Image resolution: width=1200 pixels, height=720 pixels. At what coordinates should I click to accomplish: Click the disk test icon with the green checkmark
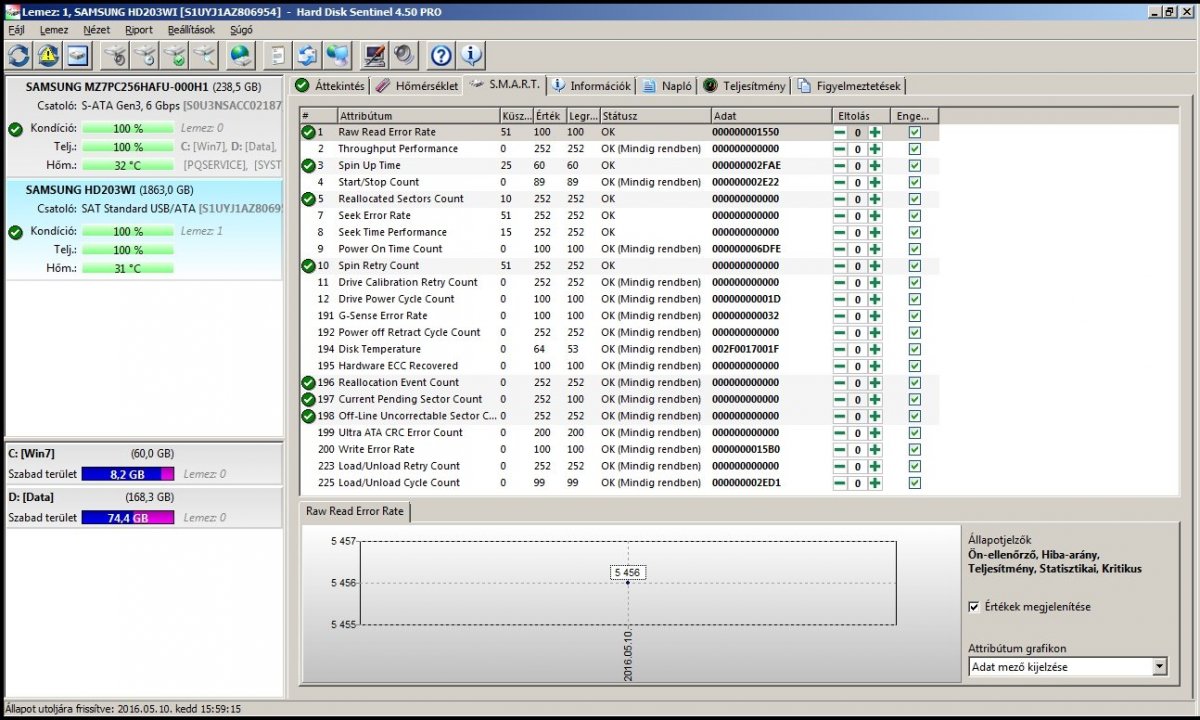tap(175, 55)
